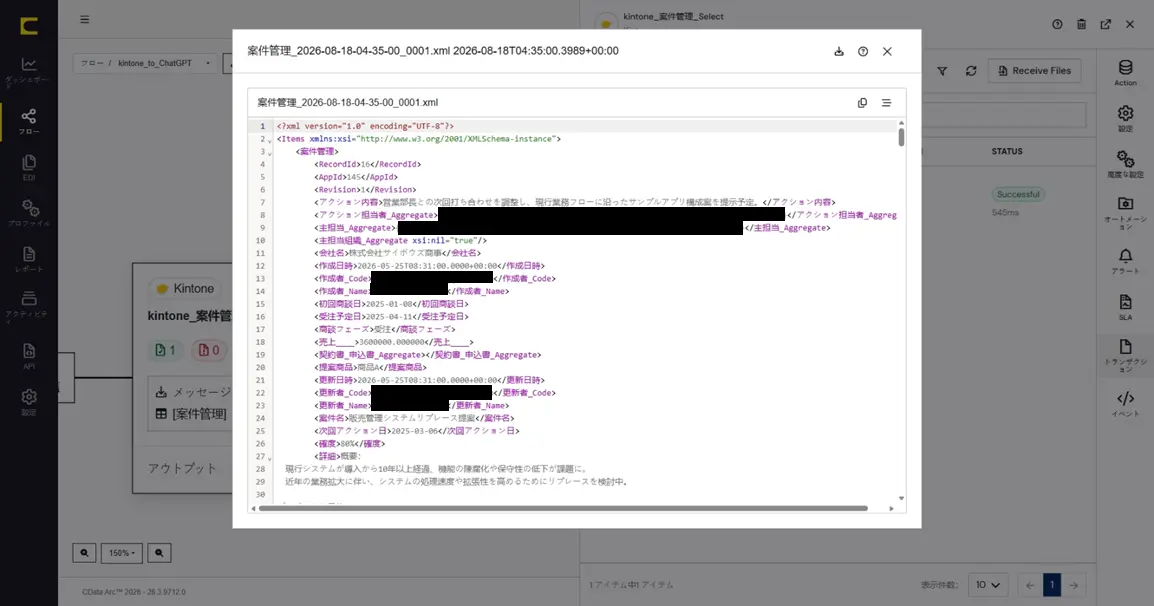Open プロファイル in the left sidebar
Screen dimensions: 1154x606
(x=29, y=214)
